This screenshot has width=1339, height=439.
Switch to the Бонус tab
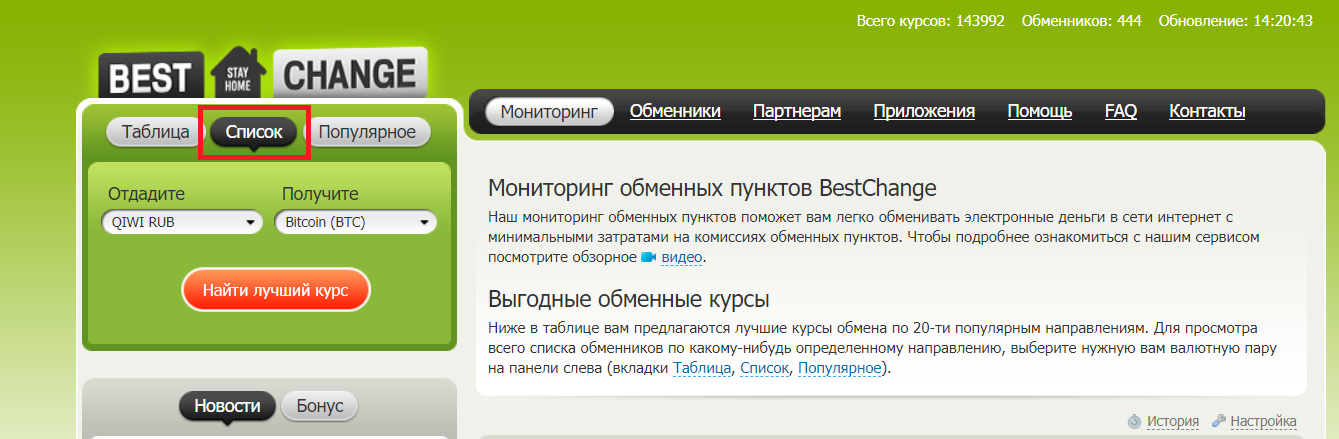click(x=319, y=406)
